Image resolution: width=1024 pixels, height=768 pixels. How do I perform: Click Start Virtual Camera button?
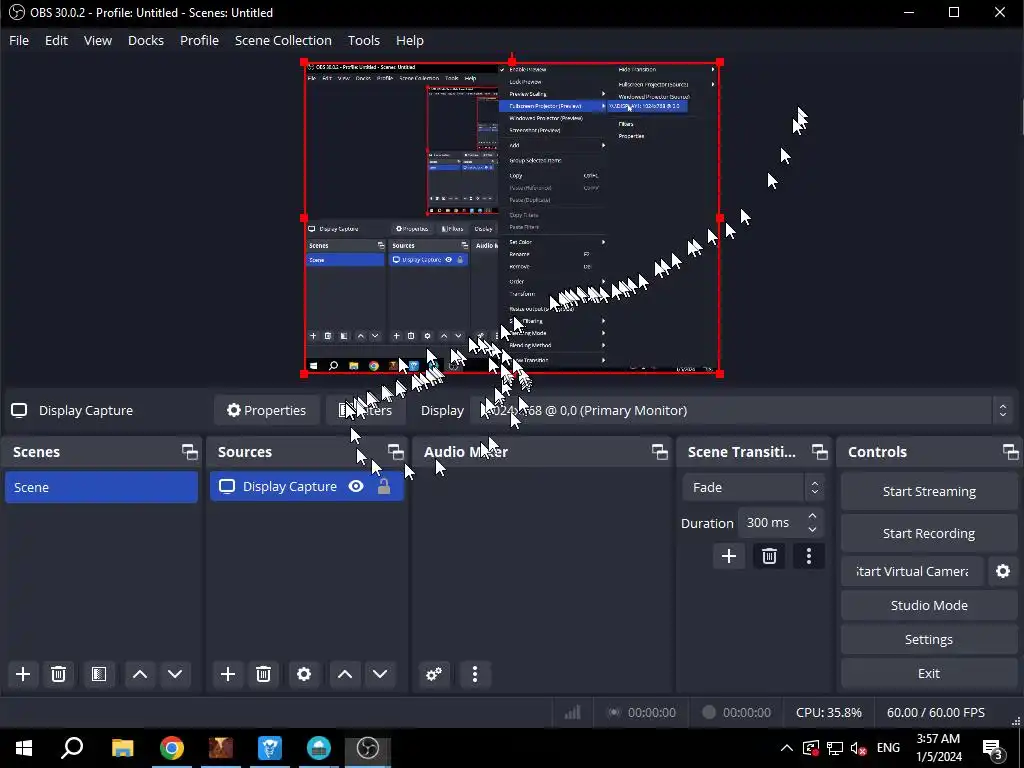912,571
